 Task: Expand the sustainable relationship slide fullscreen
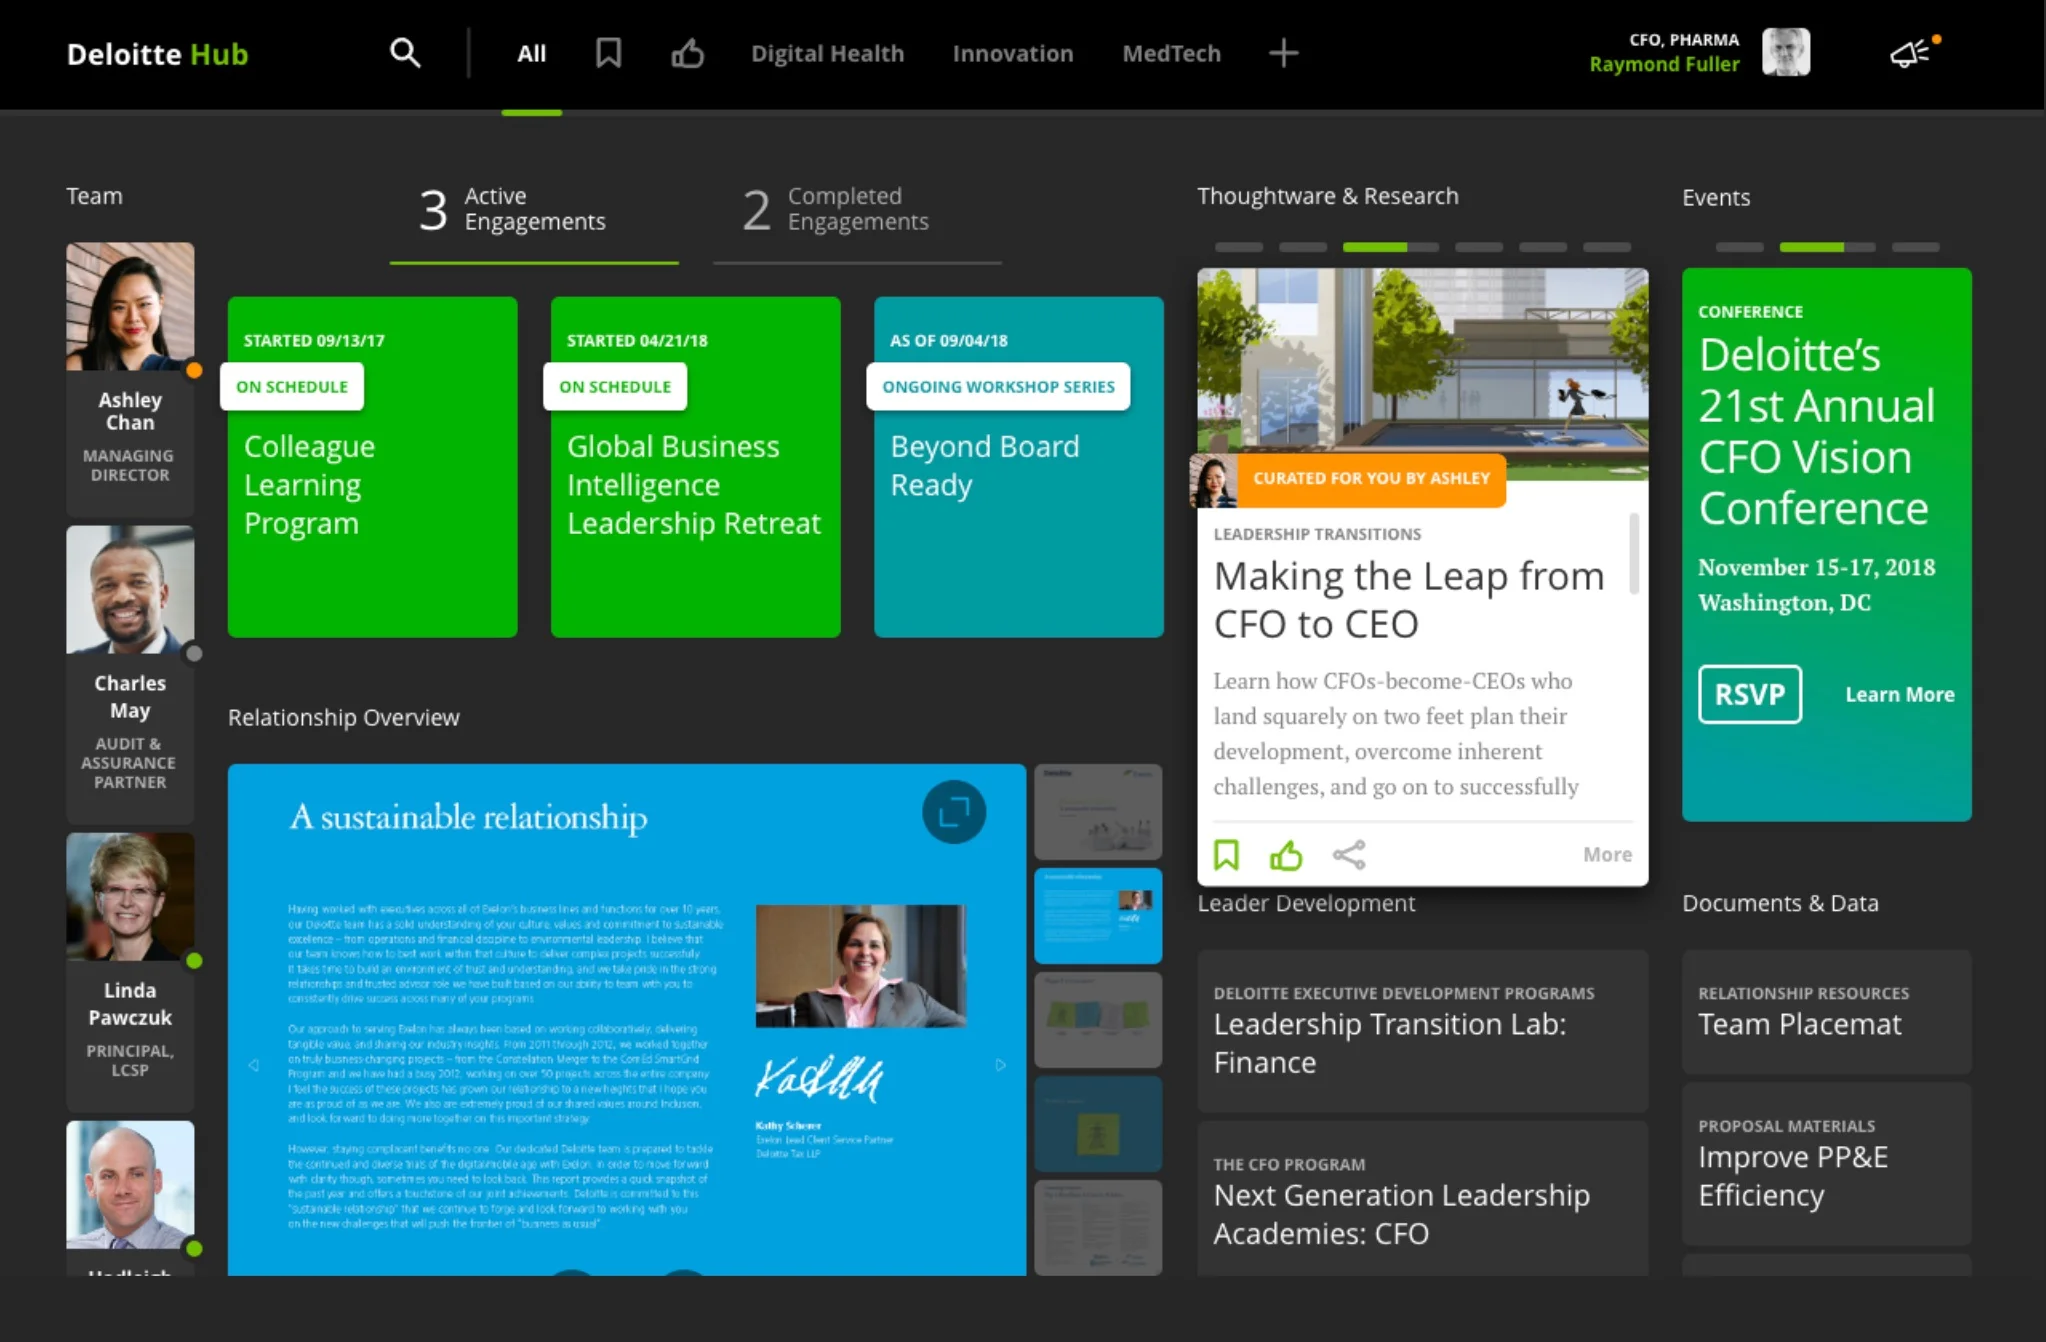(x=953, y=812)
